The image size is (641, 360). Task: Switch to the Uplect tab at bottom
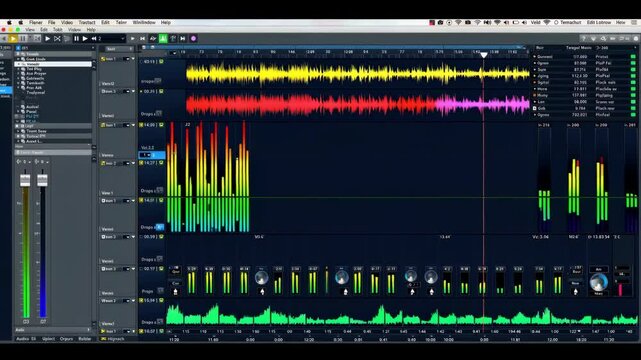[48, 339]
